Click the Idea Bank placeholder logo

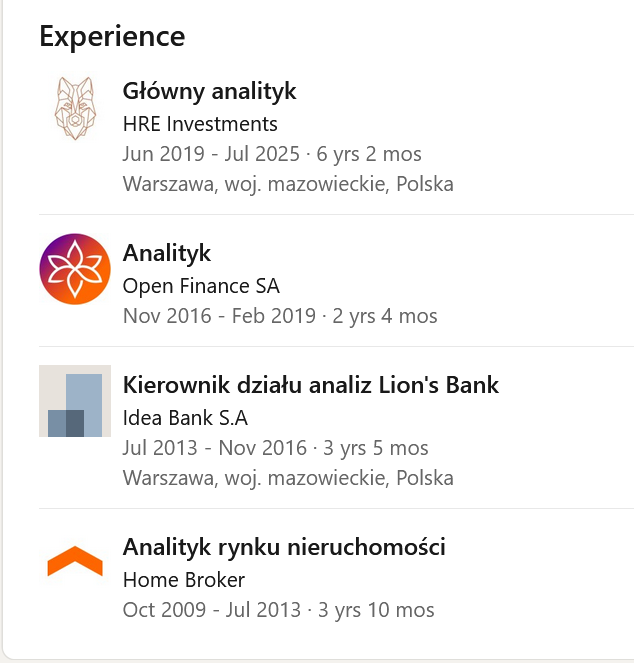point(75,401)
